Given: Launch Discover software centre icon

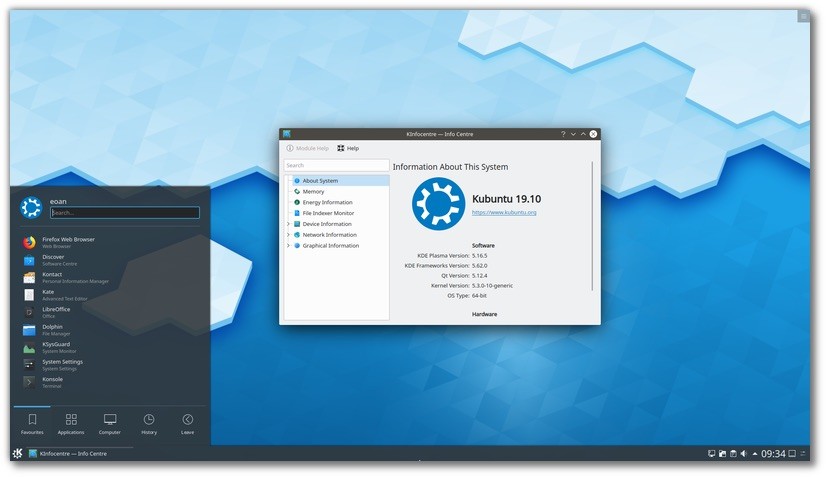Looking at the screenshot, I should coord(30,260).
